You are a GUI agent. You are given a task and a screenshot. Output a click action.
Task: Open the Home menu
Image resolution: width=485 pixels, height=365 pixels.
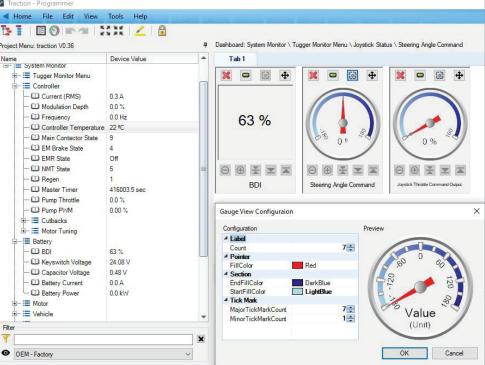click(x=22, y=16)
